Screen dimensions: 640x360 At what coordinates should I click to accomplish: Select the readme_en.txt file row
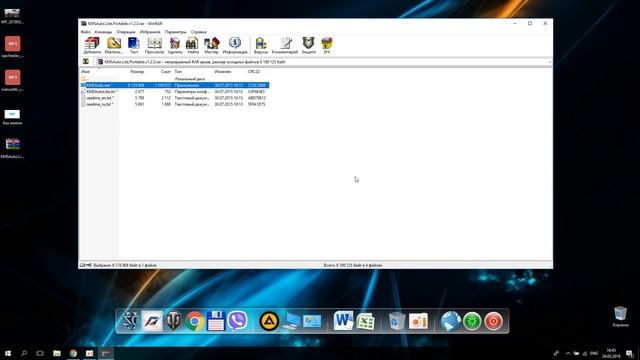pyautogui.click(x=175, y=98)
